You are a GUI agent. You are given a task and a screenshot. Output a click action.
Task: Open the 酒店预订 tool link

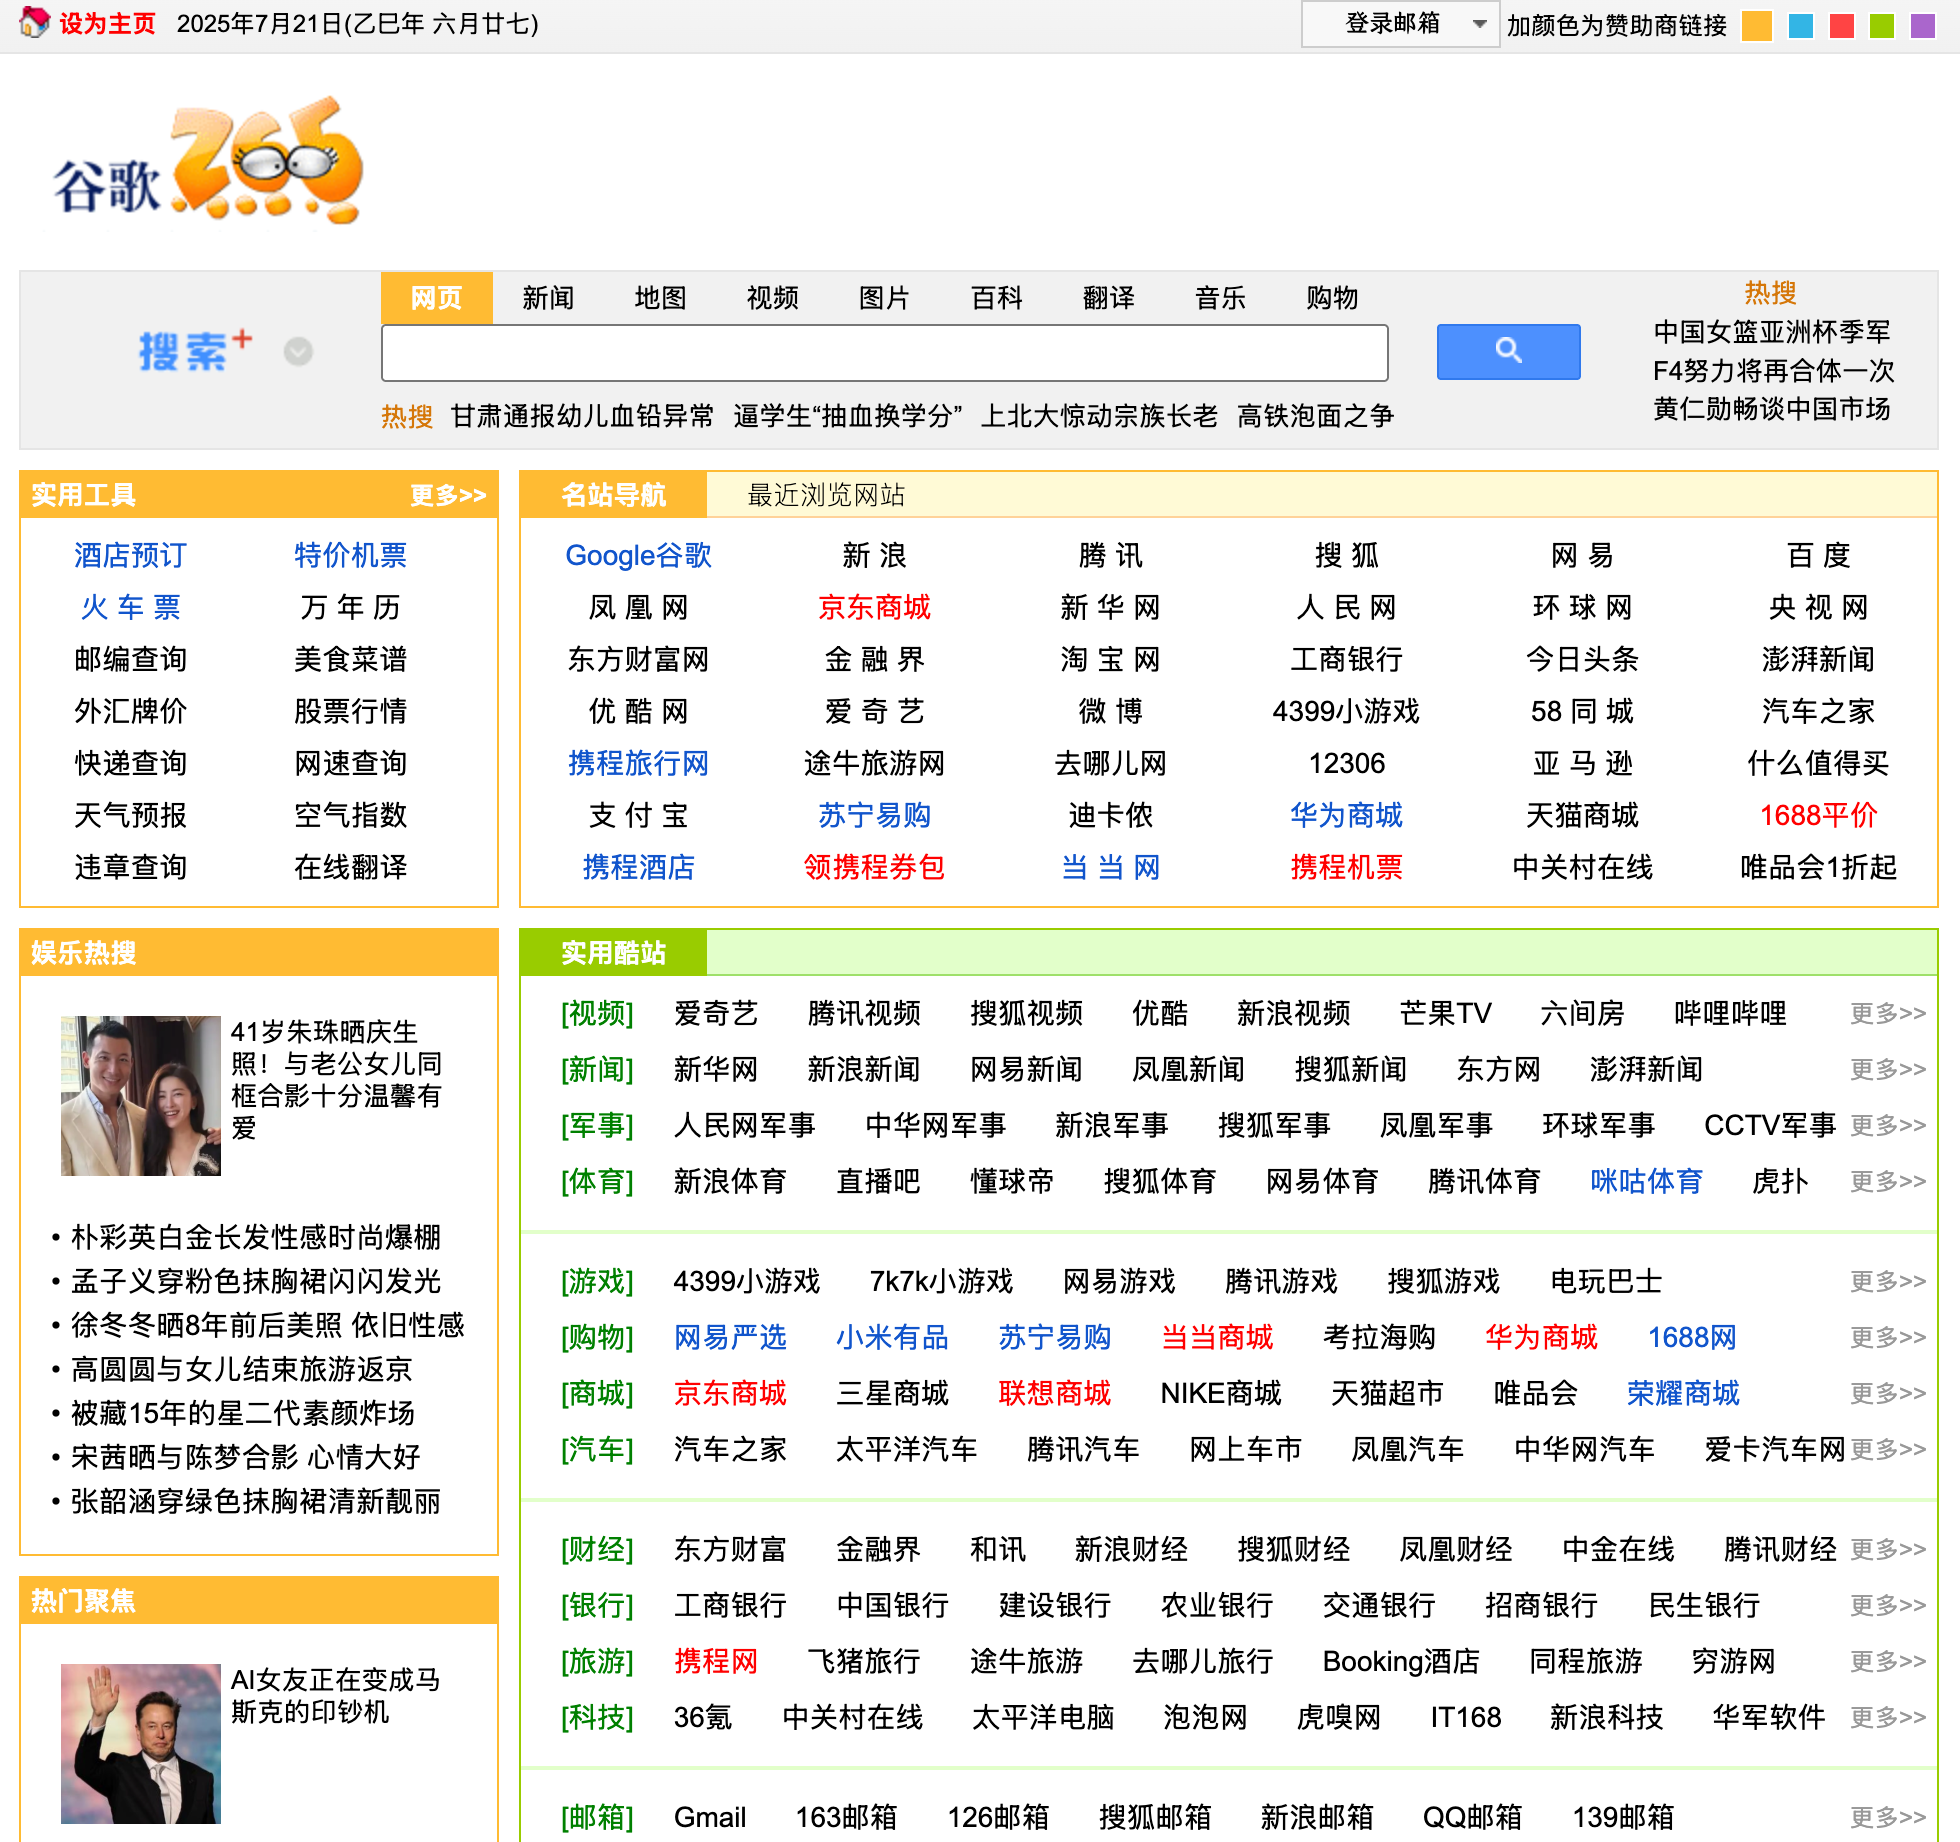(130, 555)
